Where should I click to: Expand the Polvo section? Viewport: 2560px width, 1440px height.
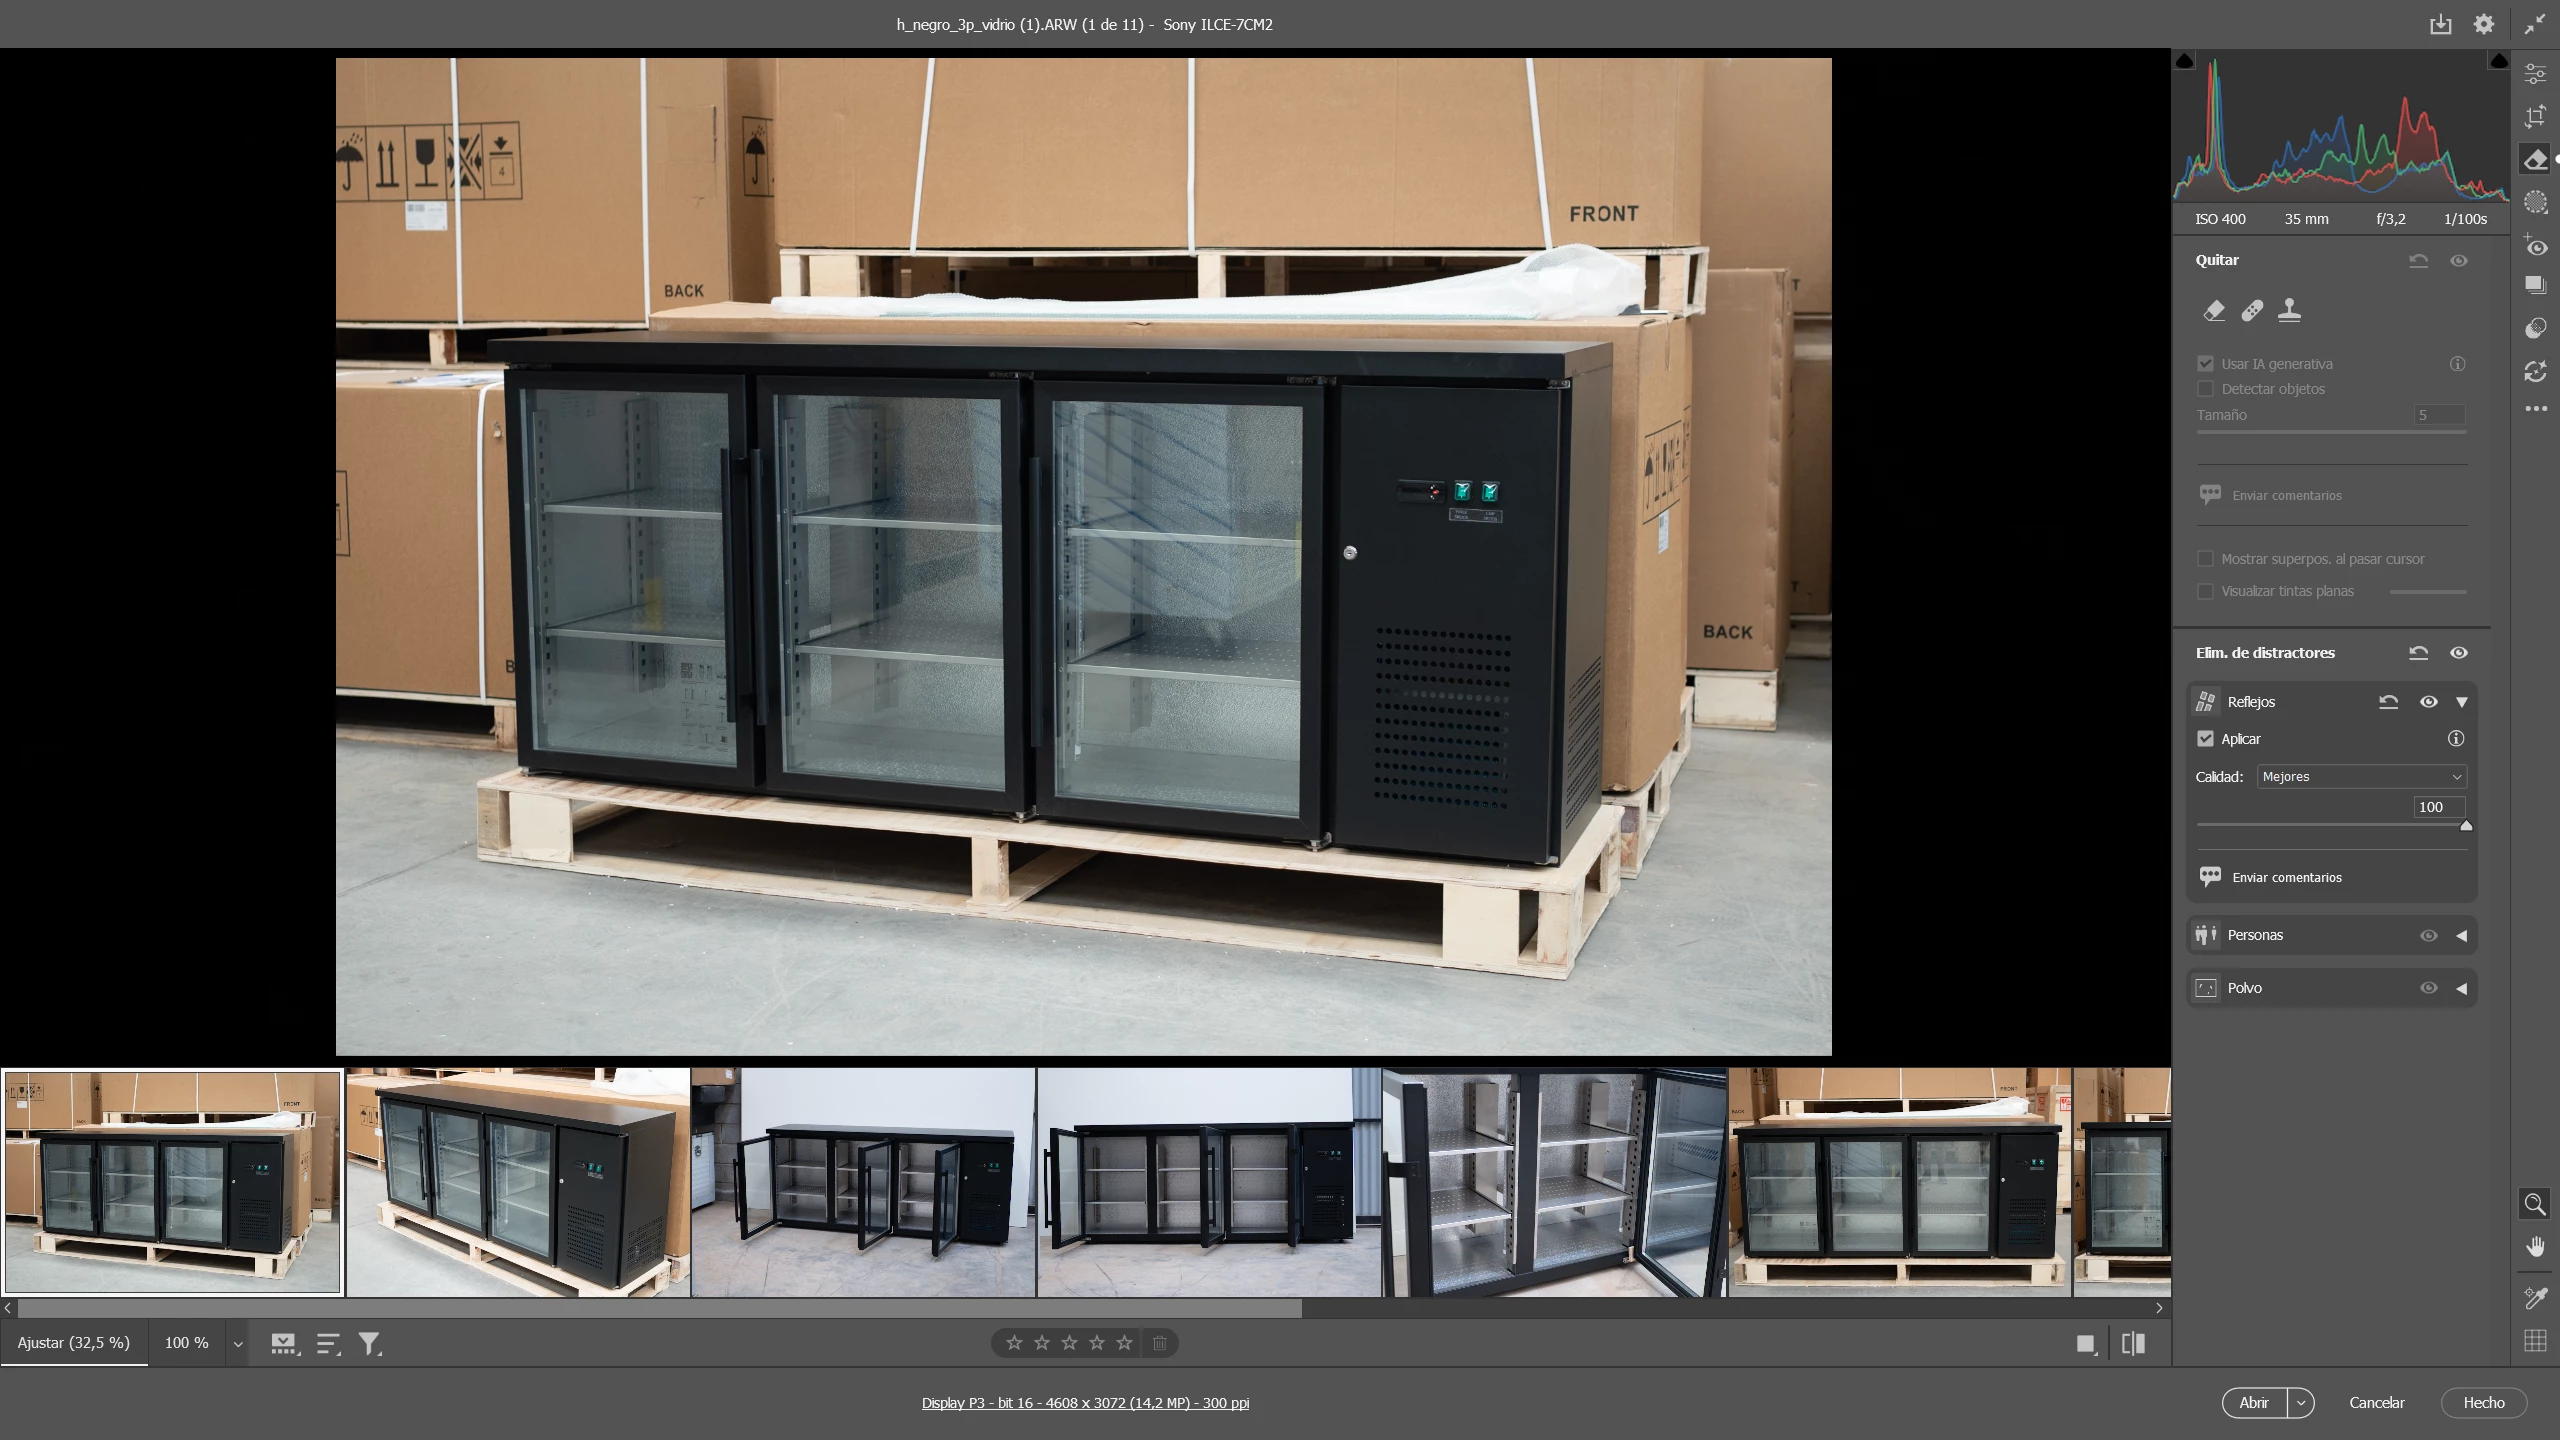point(2461,988)
